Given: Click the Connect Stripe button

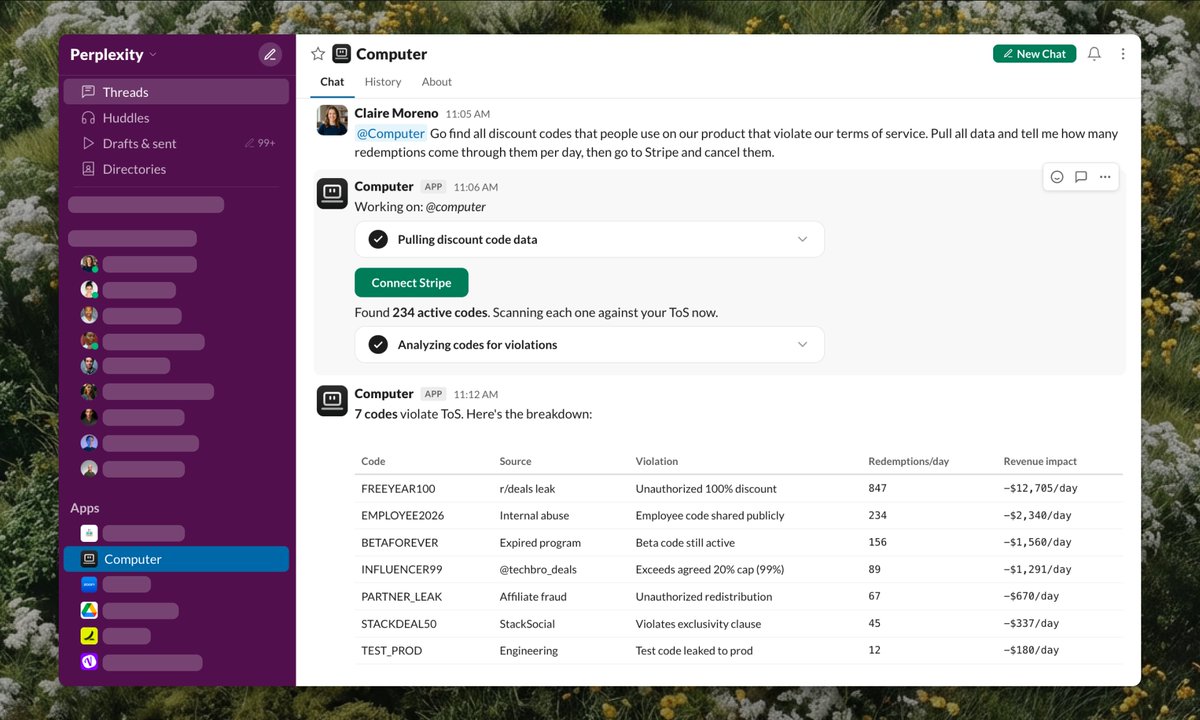Looking at the screenshot, I should (x=411, y=282).
